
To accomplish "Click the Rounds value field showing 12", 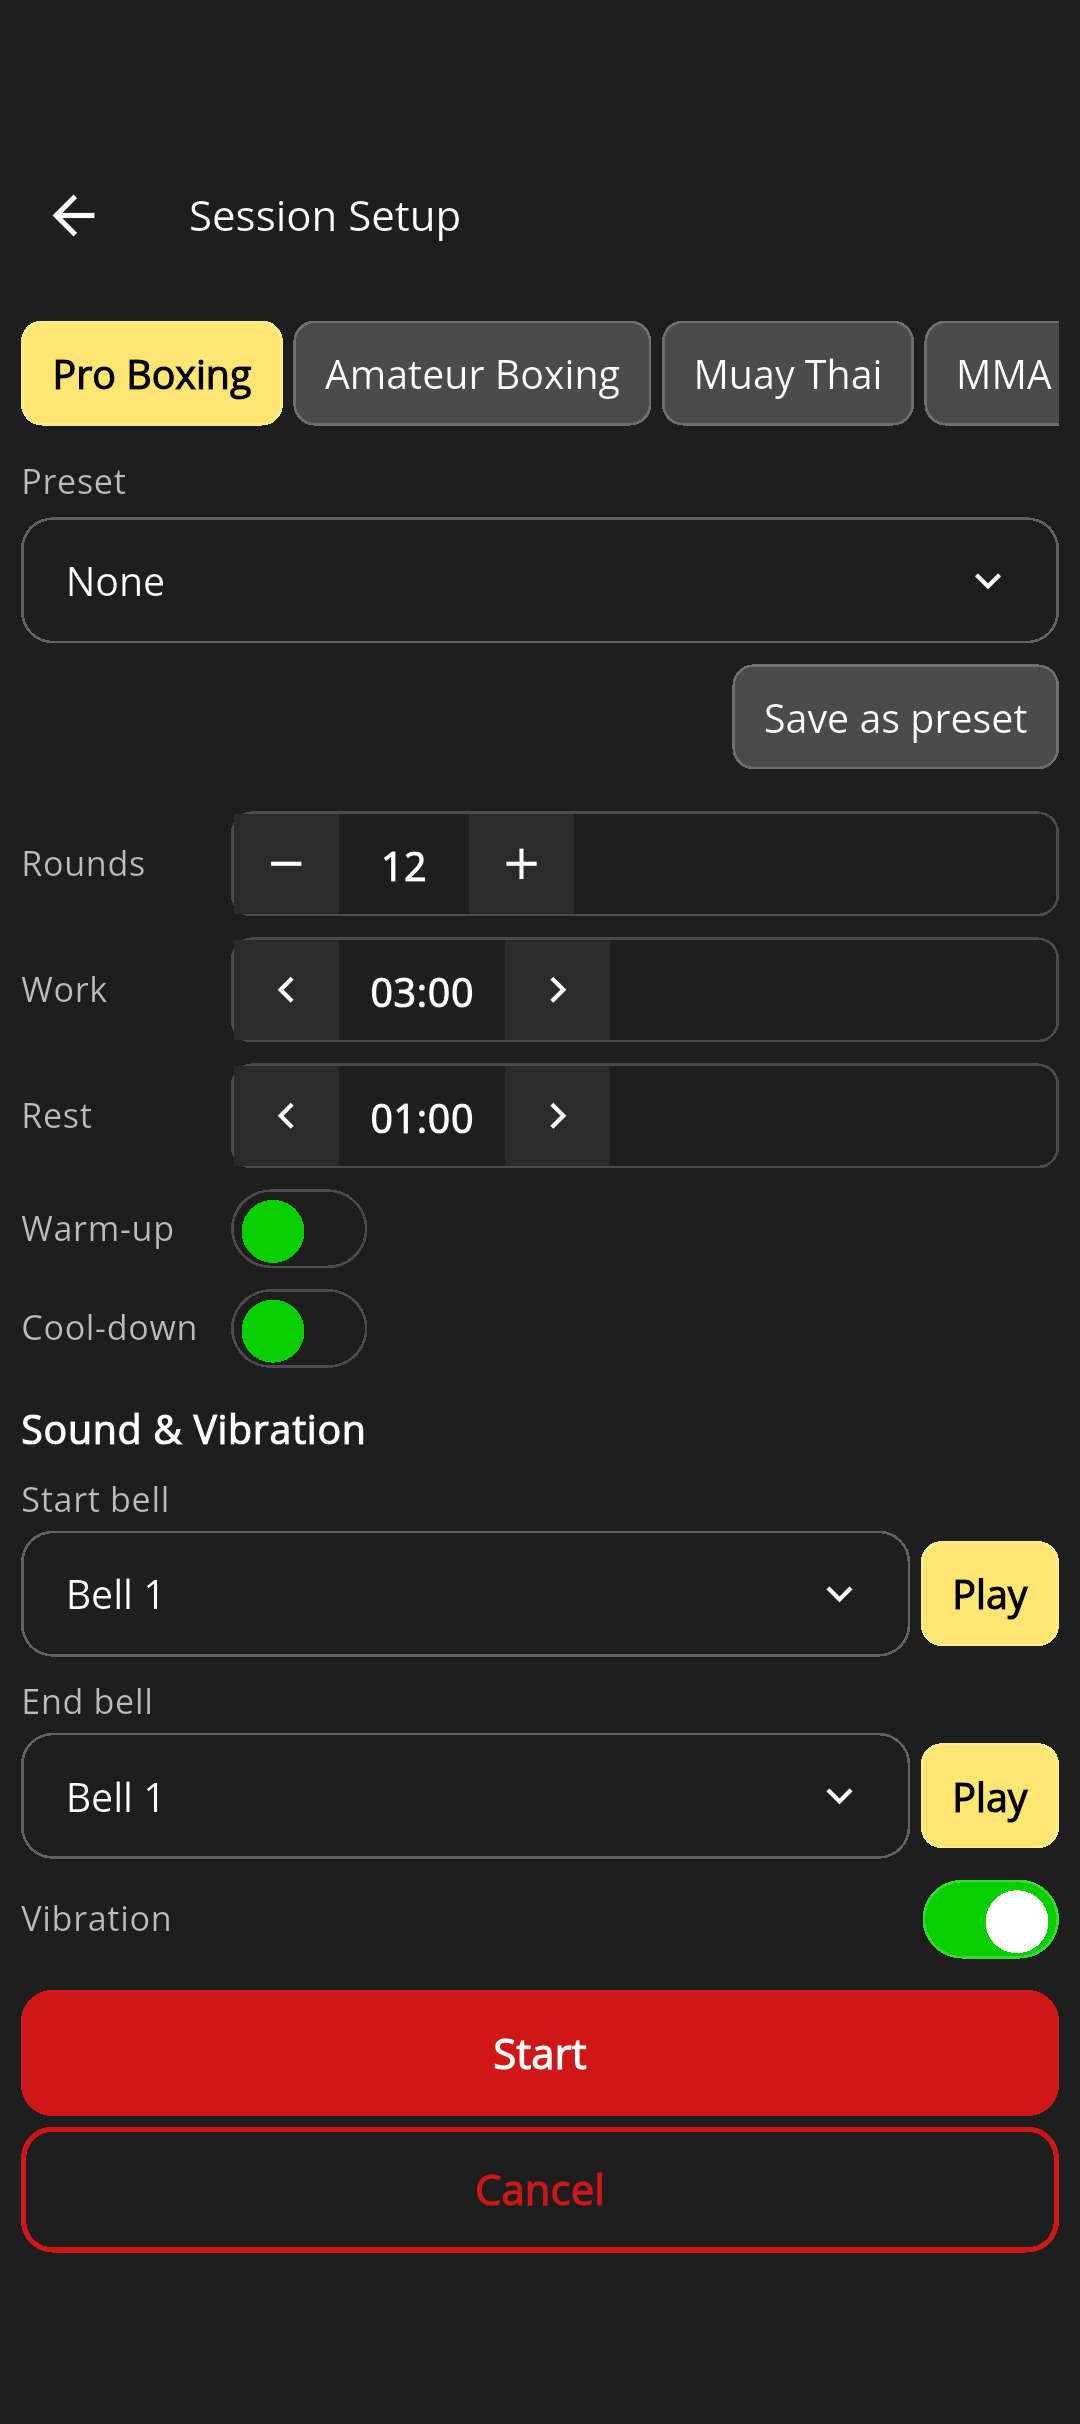I will click(404, 865).
